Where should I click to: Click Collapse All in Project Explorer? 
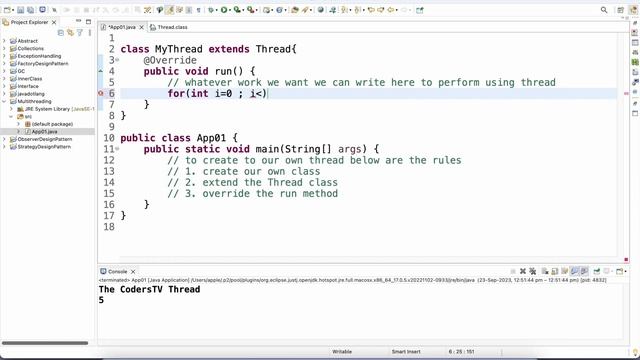click(60, 33)
